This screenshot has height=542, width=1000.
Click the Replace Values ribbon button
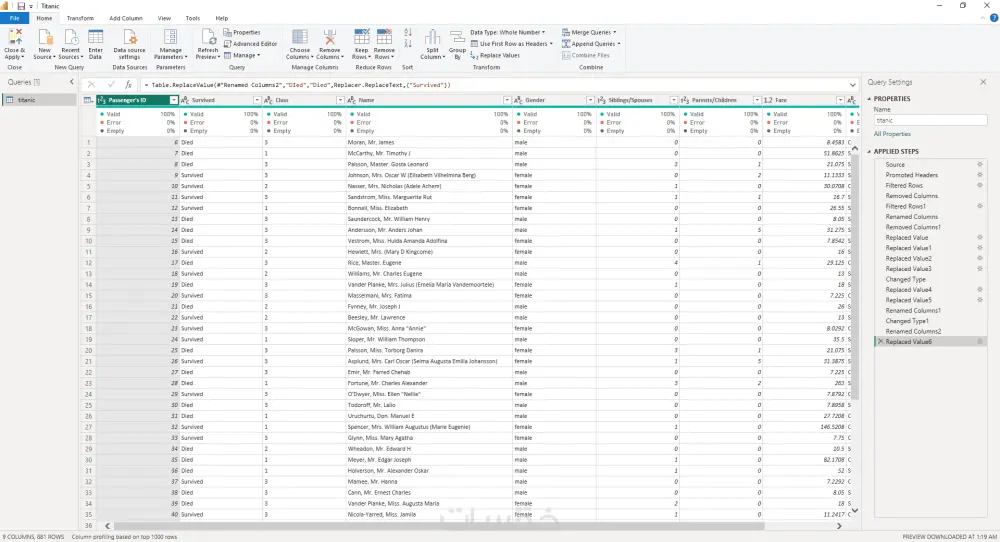click(x=495, y=55)
